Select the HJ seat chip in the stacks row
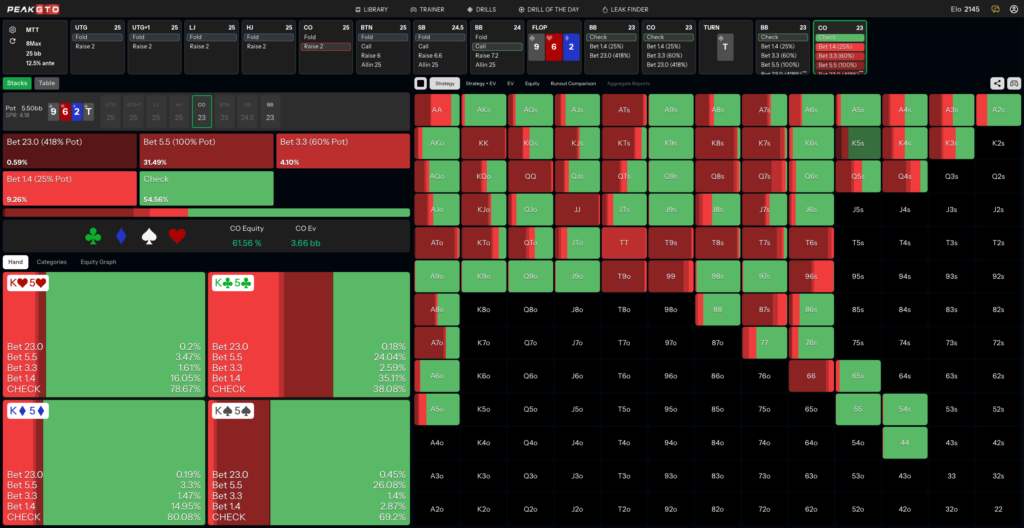 click(x=178, y=112)
